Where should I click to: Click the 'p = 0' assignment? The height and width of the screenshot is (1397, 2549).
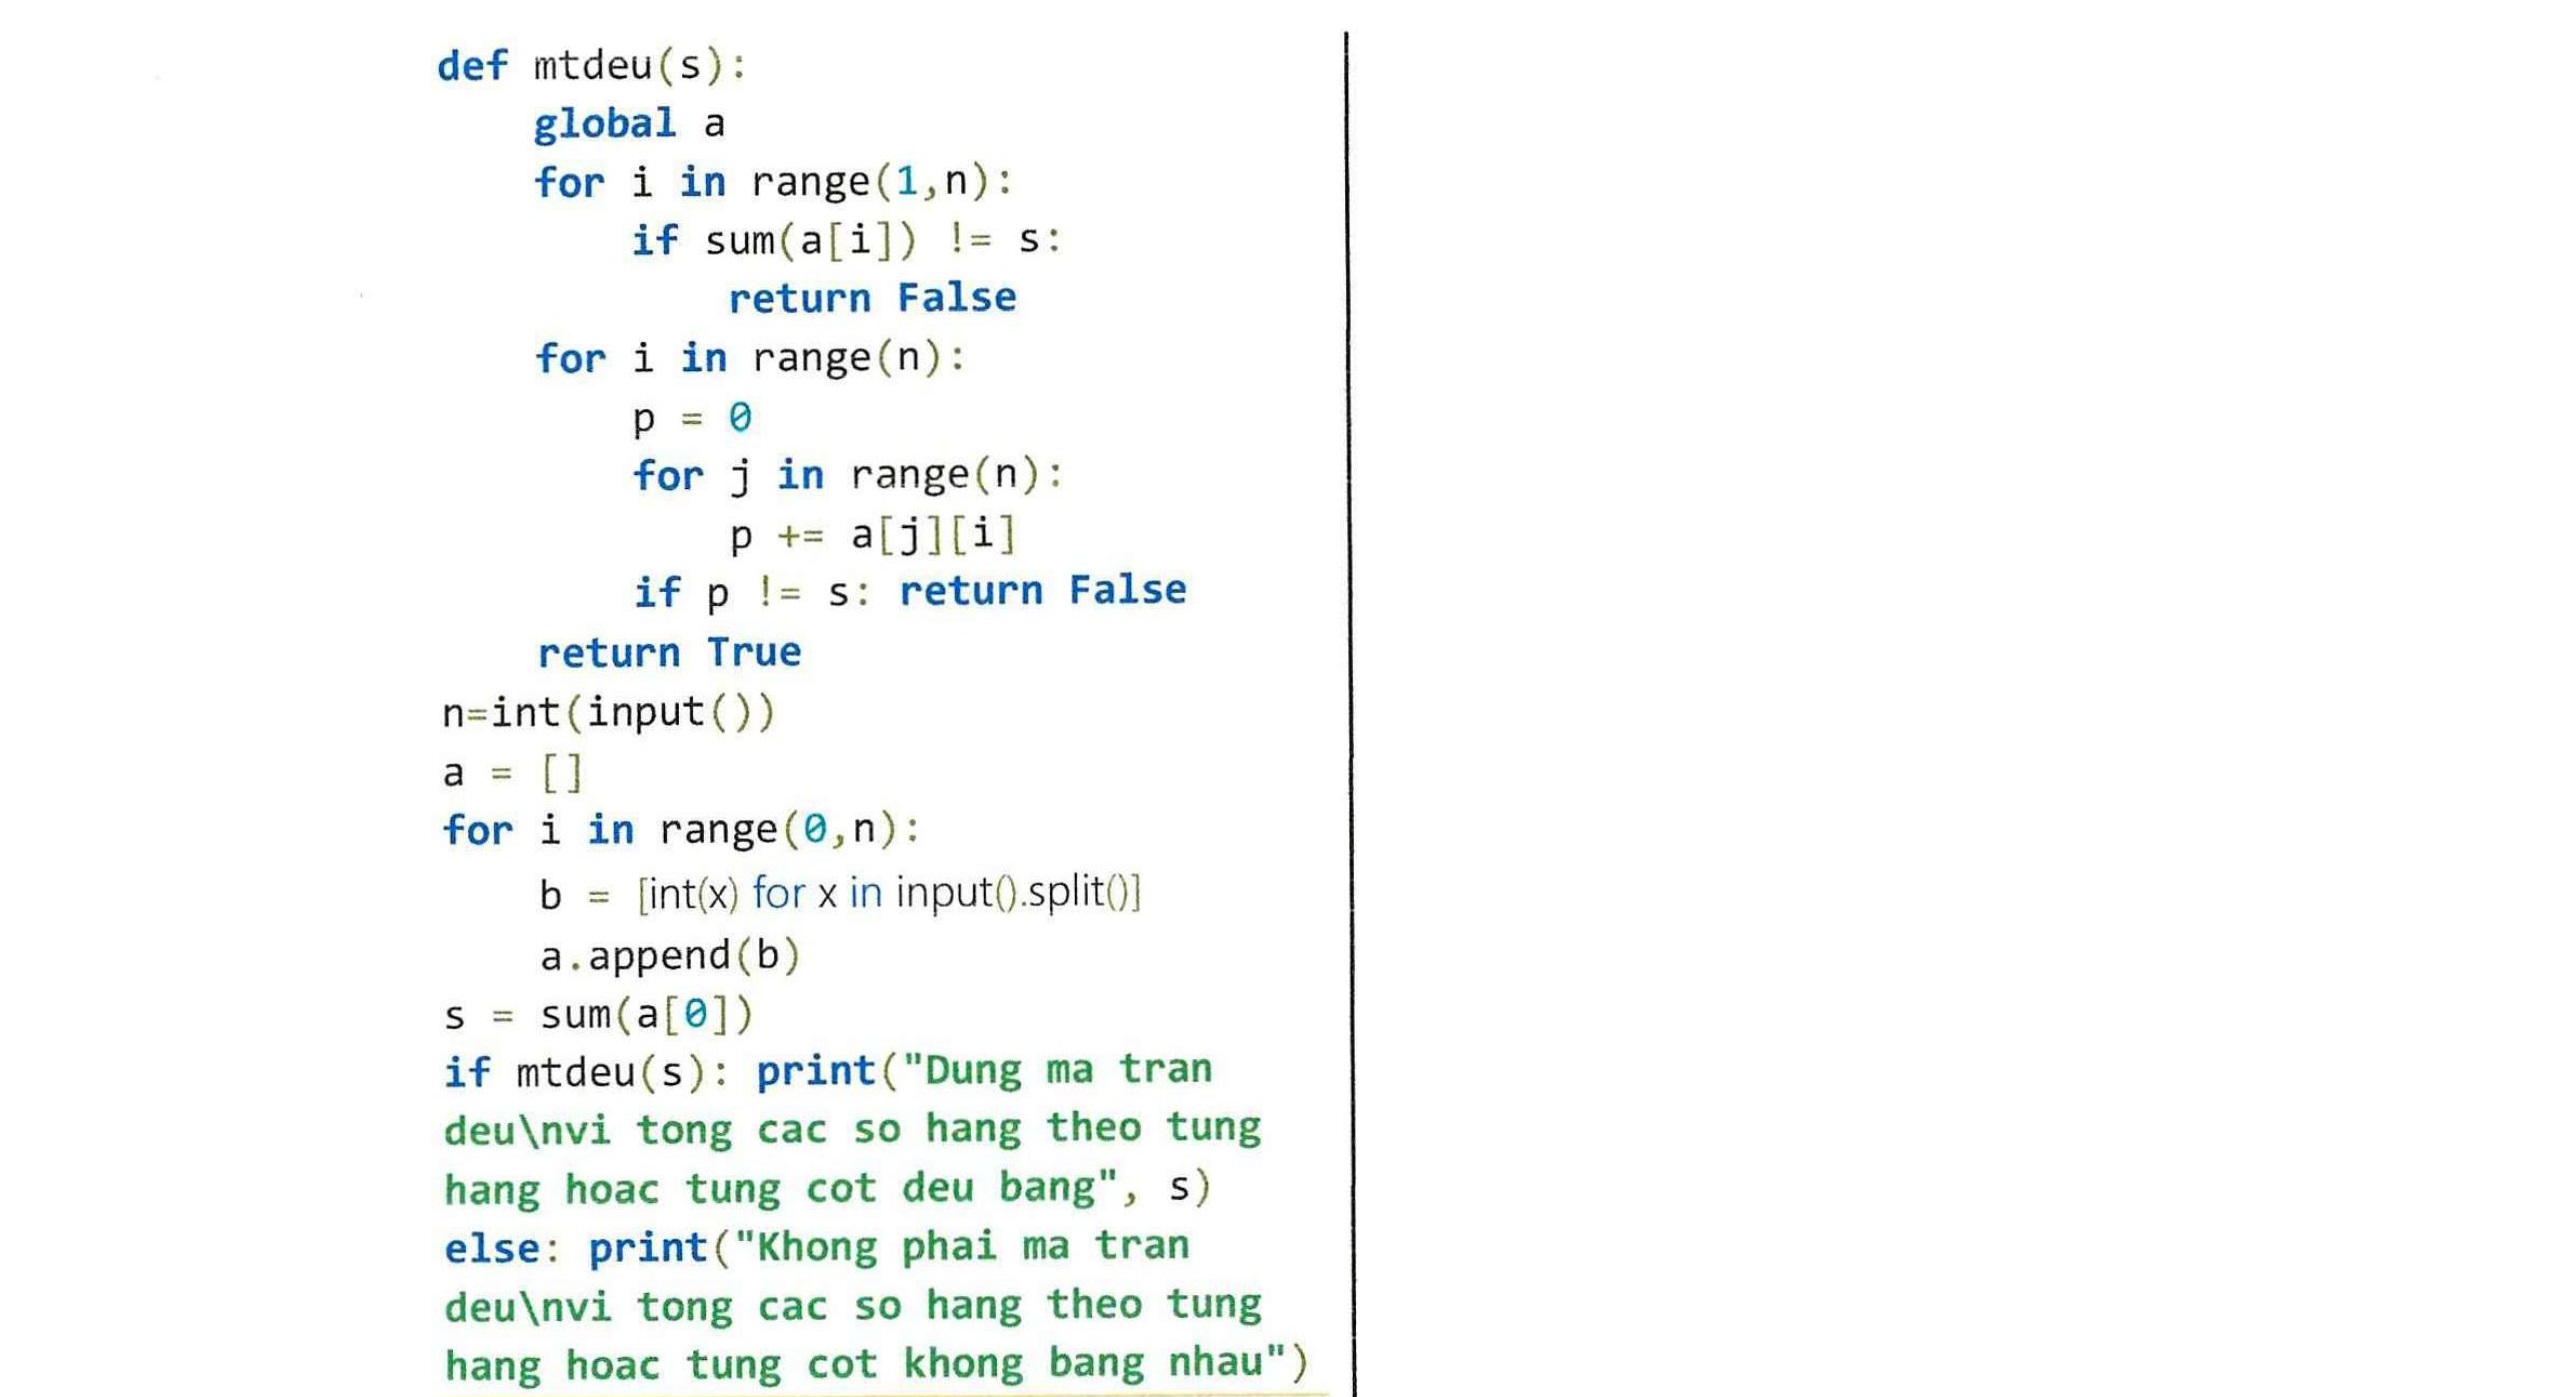point(692,417)
